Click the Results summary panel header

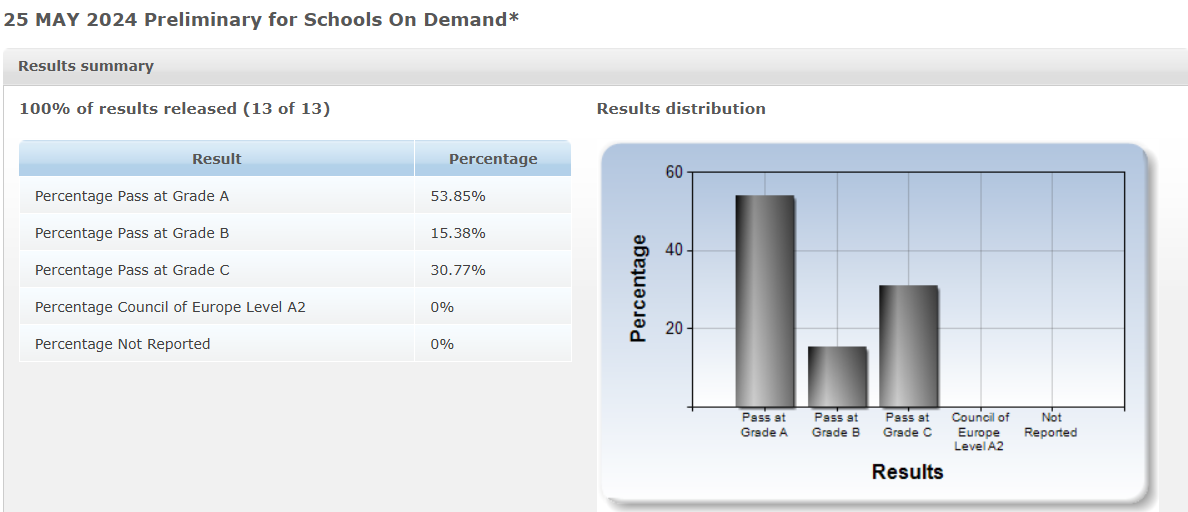594,66
